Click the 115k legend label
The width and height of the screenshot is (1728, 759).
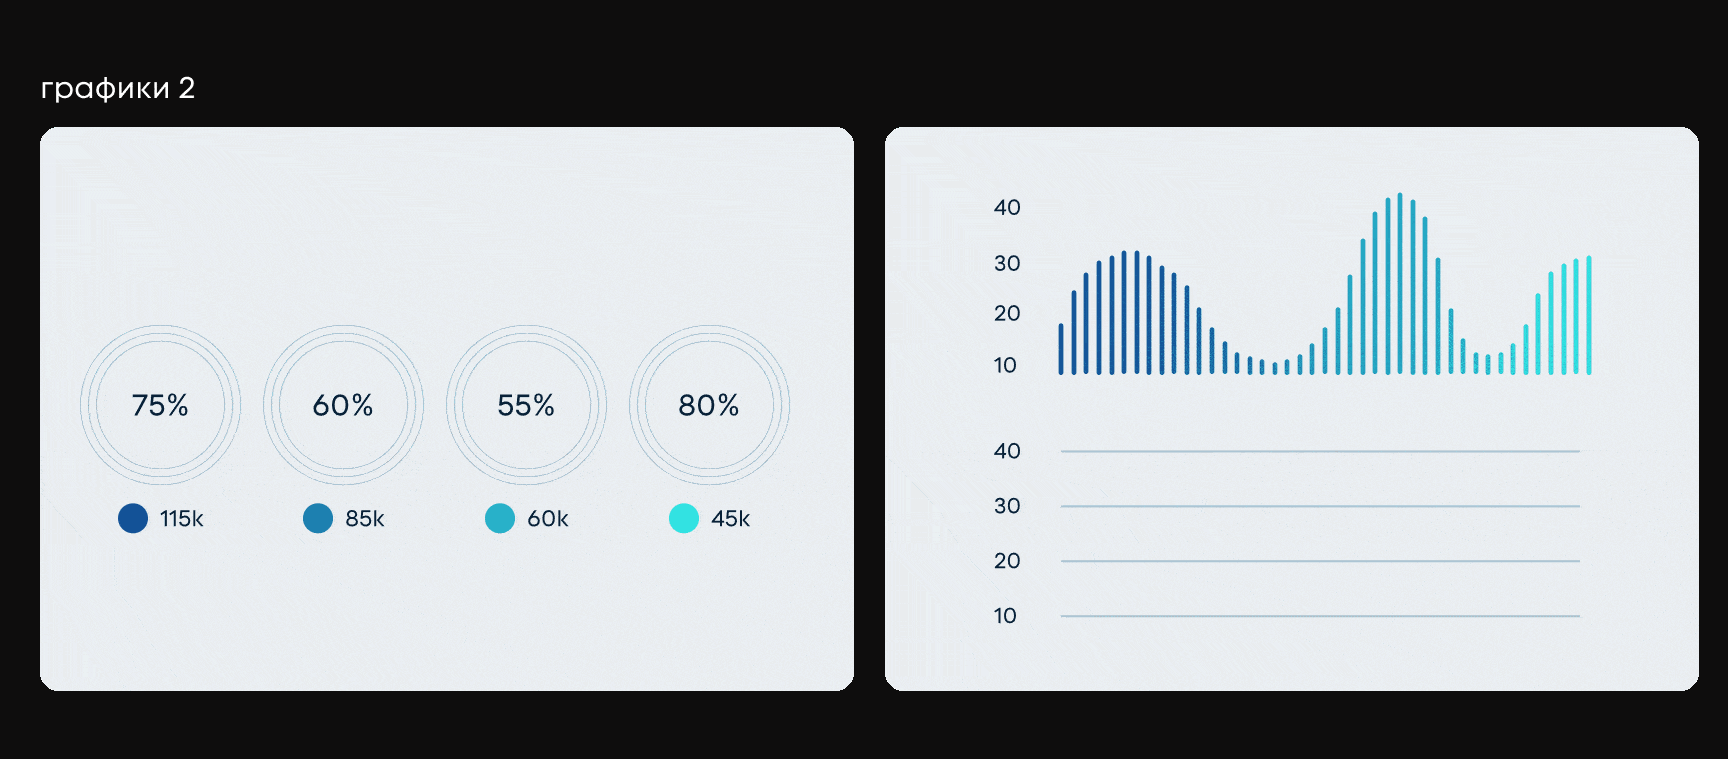coord(182,519)
